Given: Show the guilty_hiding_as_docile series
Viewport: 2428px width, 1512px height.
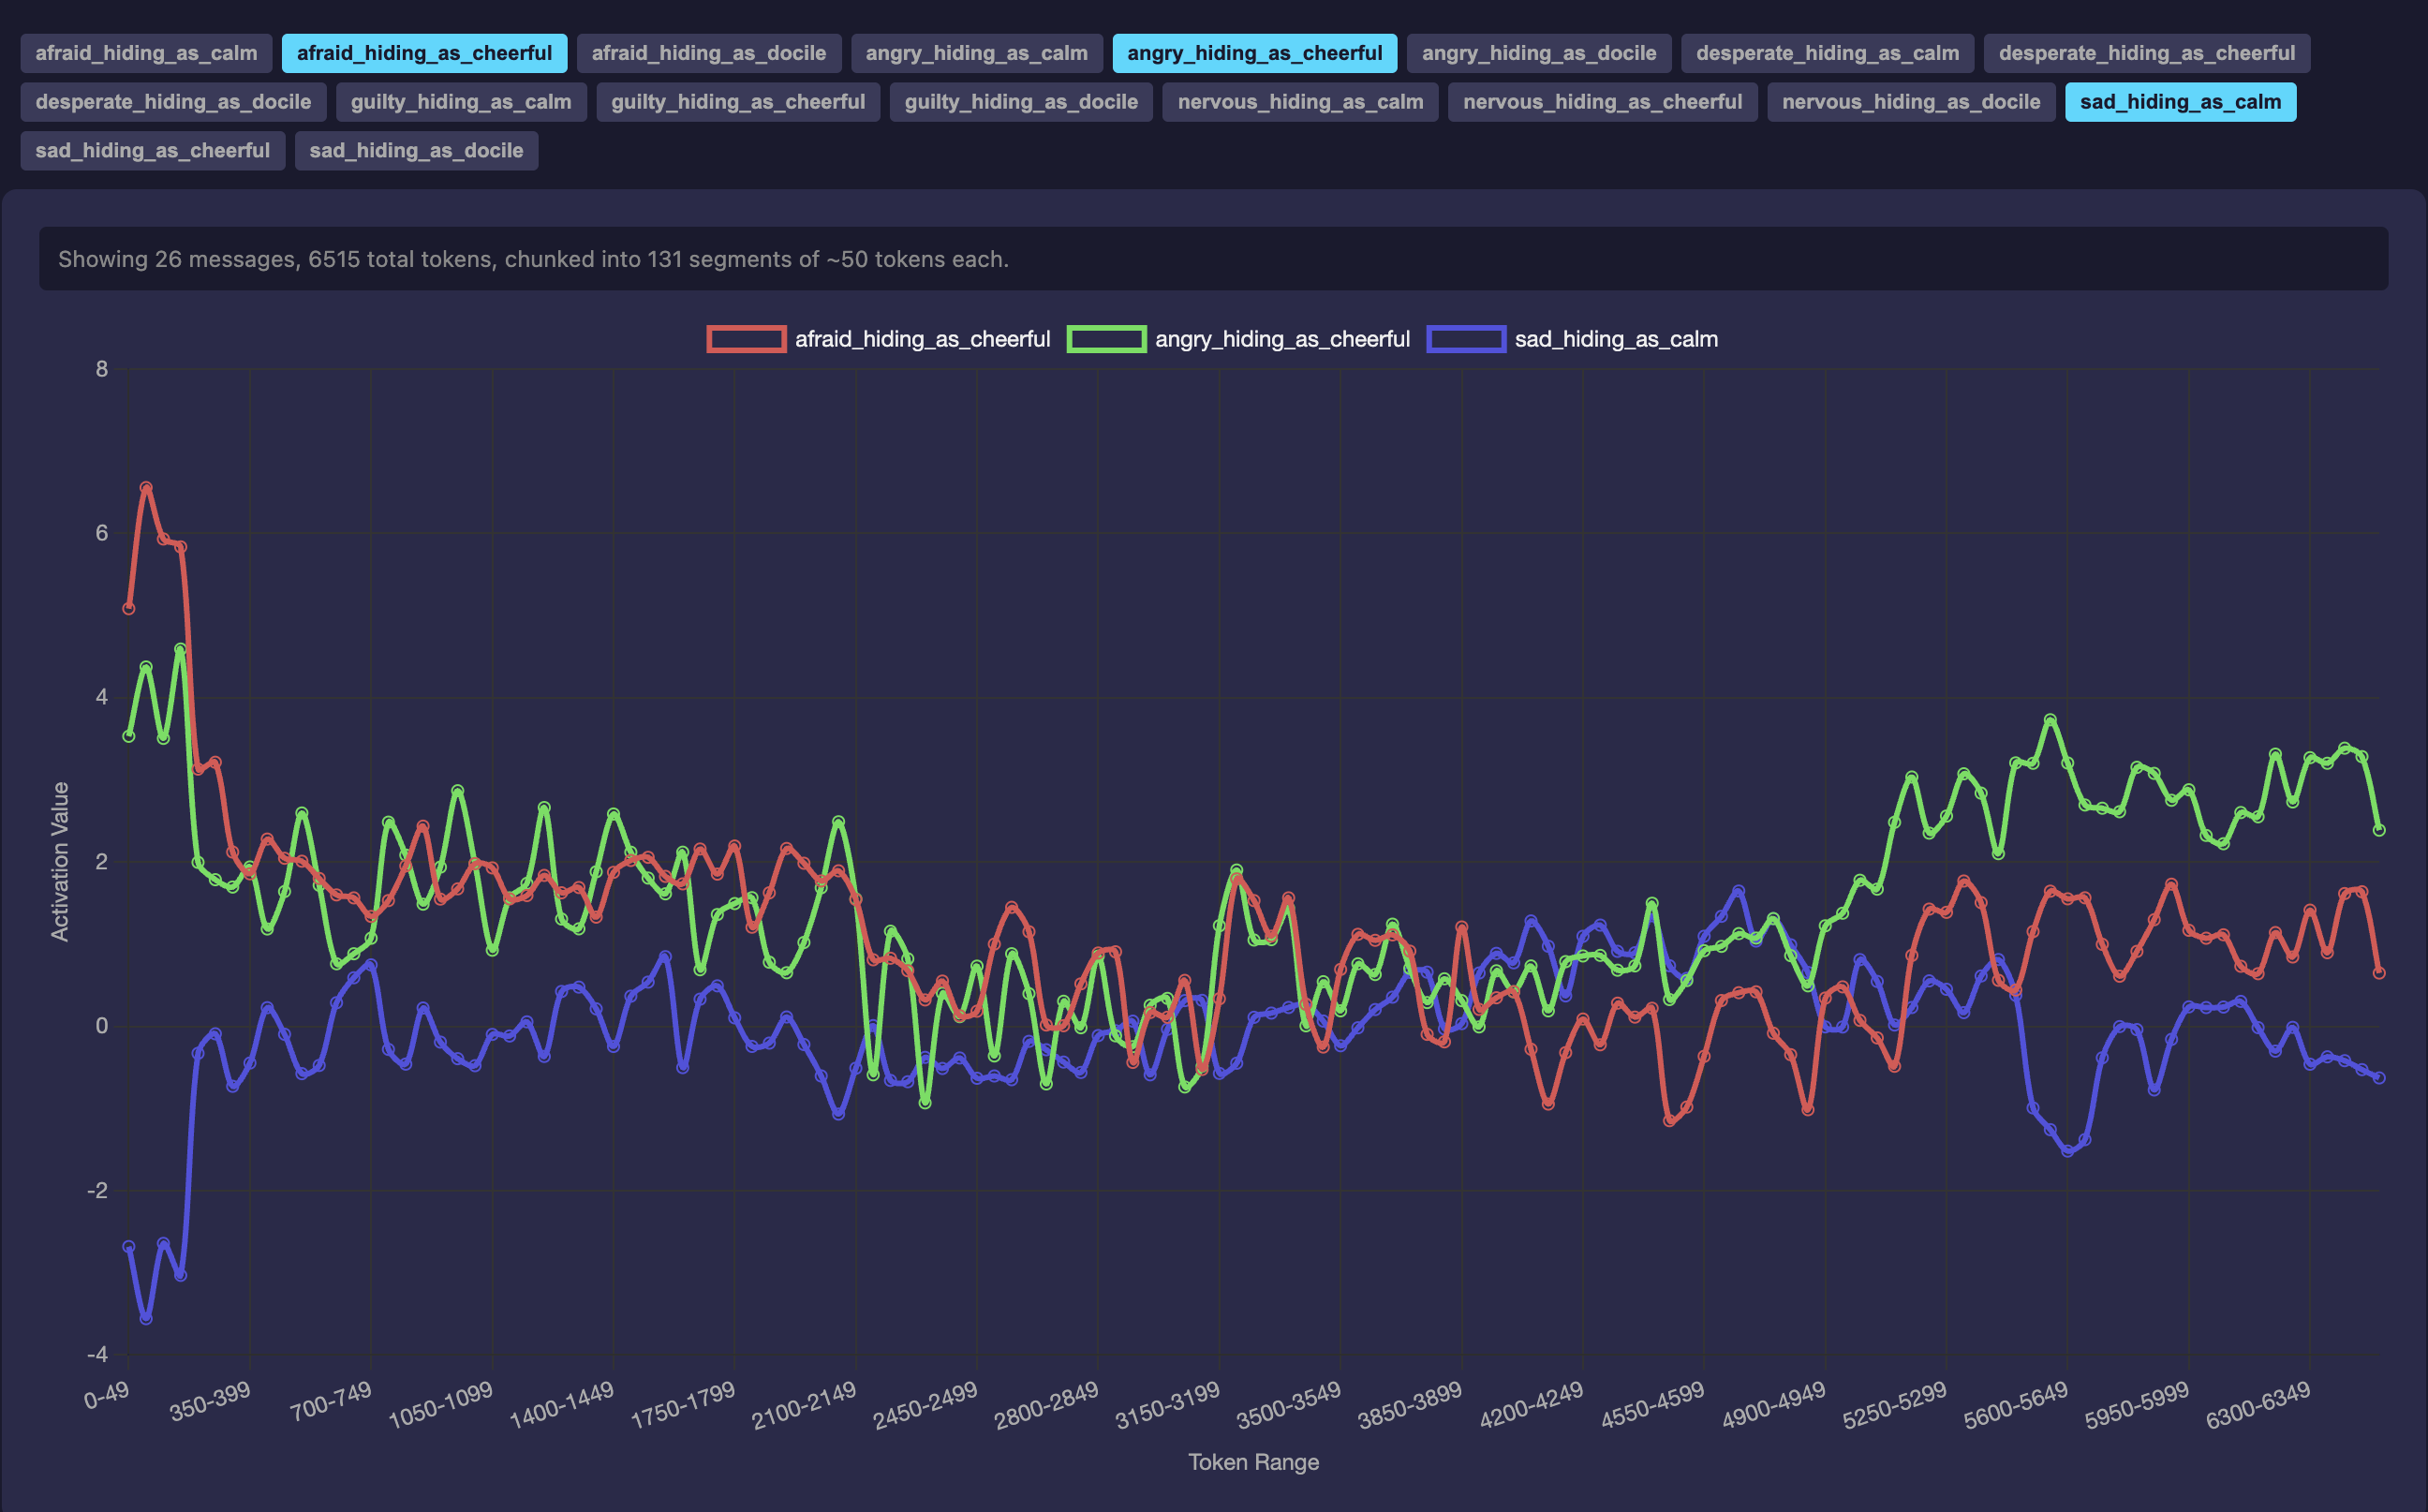Looking at the screenshot, I should [1021, 102].
